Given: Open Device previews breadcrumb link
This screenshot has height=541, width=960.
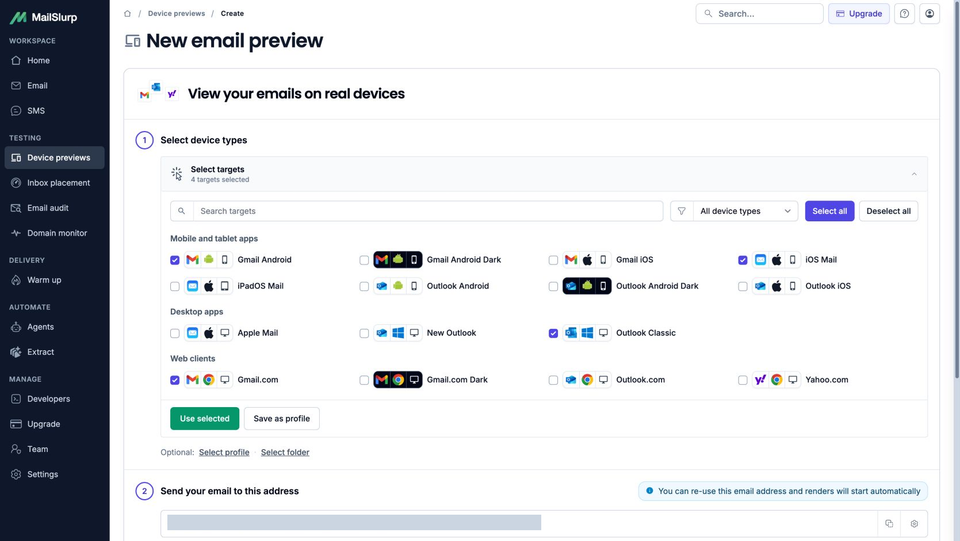Looking at the screenshot, I should tap(176, 13).
